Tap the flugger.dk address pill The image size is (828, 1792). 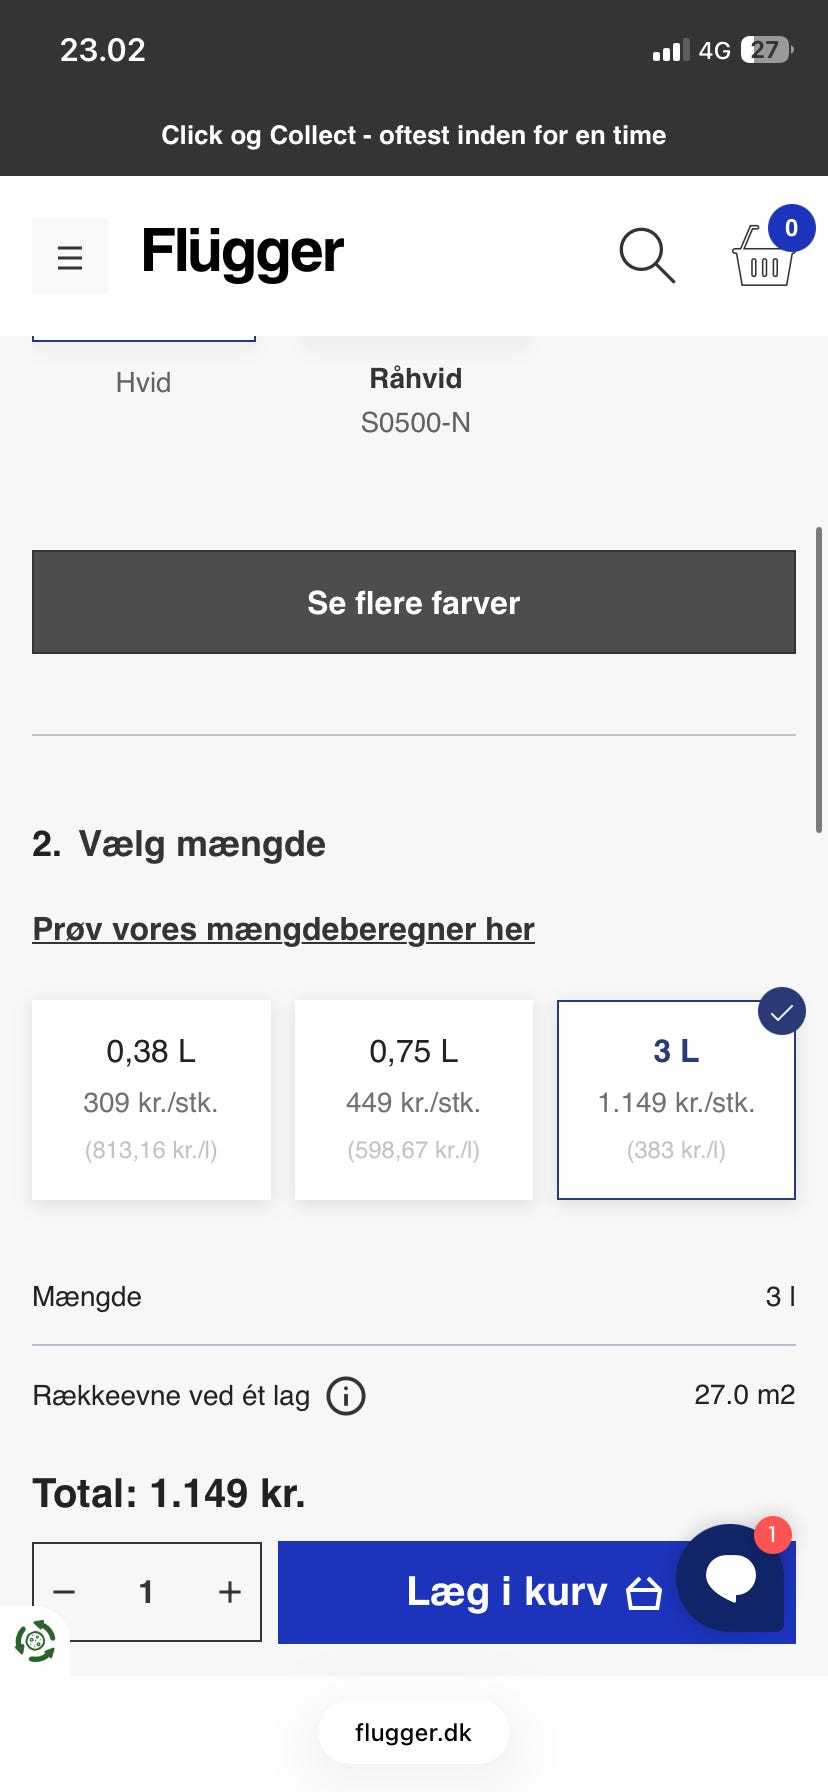(x=414, y=1733)
